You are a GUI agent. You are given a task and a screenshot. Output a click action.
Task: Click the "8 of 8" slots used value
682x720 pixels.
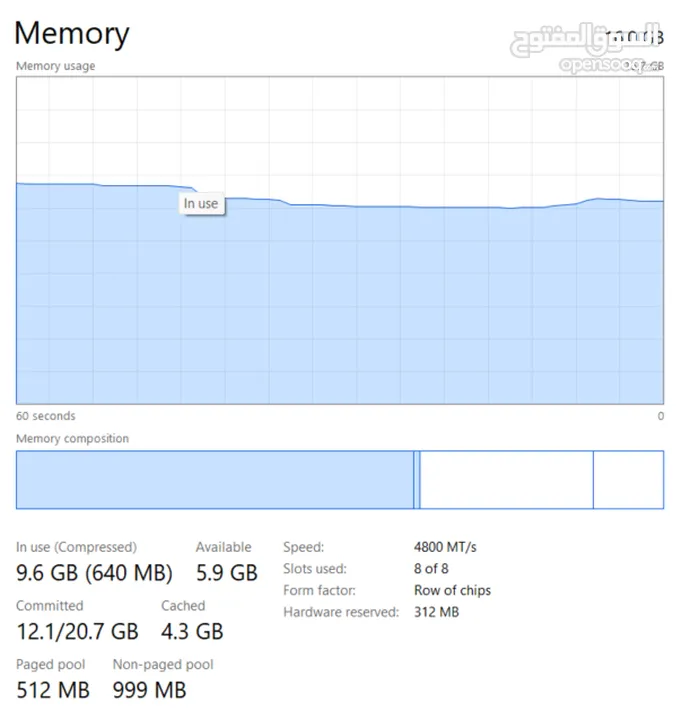point(431,569)
